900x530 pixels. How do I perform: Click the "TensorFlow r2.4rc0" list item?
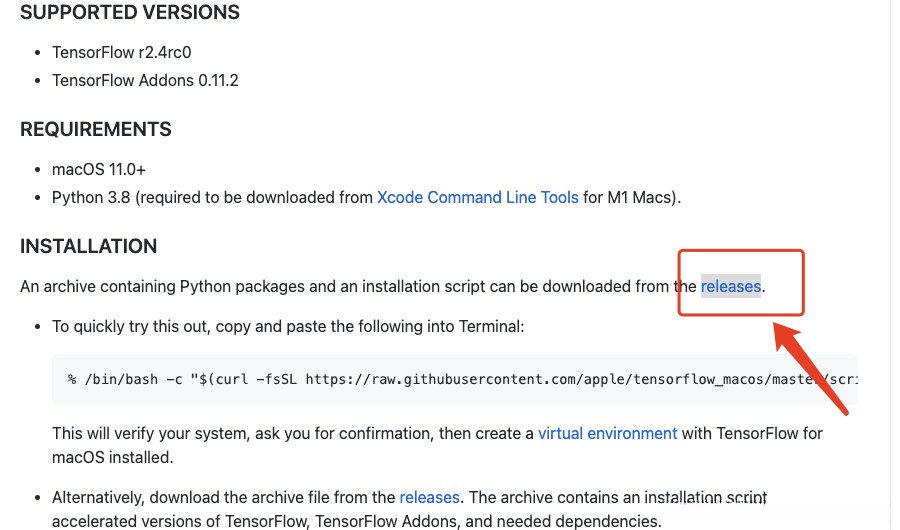121,52
